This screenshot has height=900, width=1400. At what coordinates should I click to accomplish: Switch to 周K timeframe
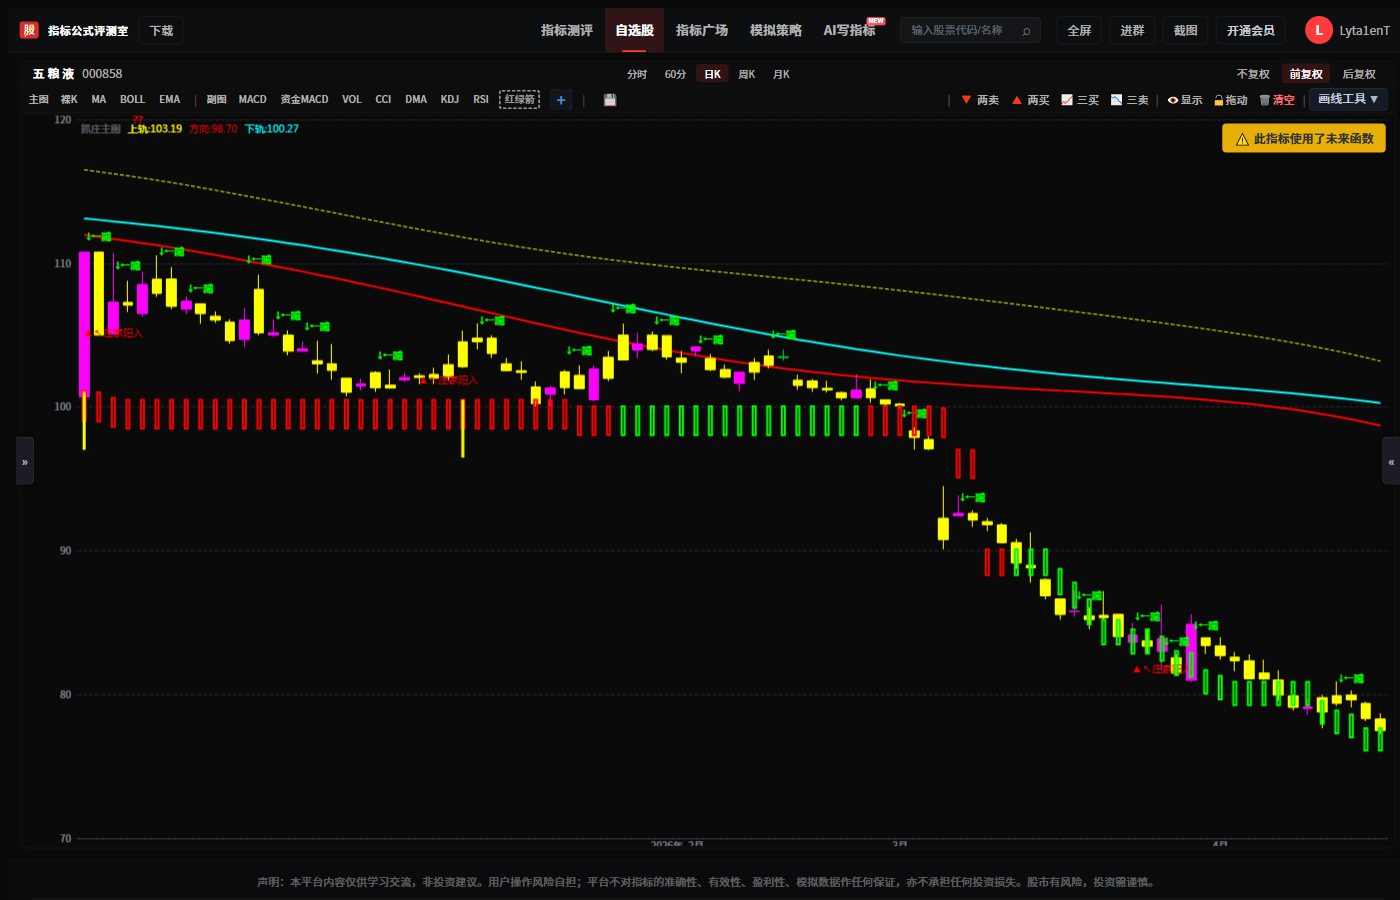click(x=747, y=74)
